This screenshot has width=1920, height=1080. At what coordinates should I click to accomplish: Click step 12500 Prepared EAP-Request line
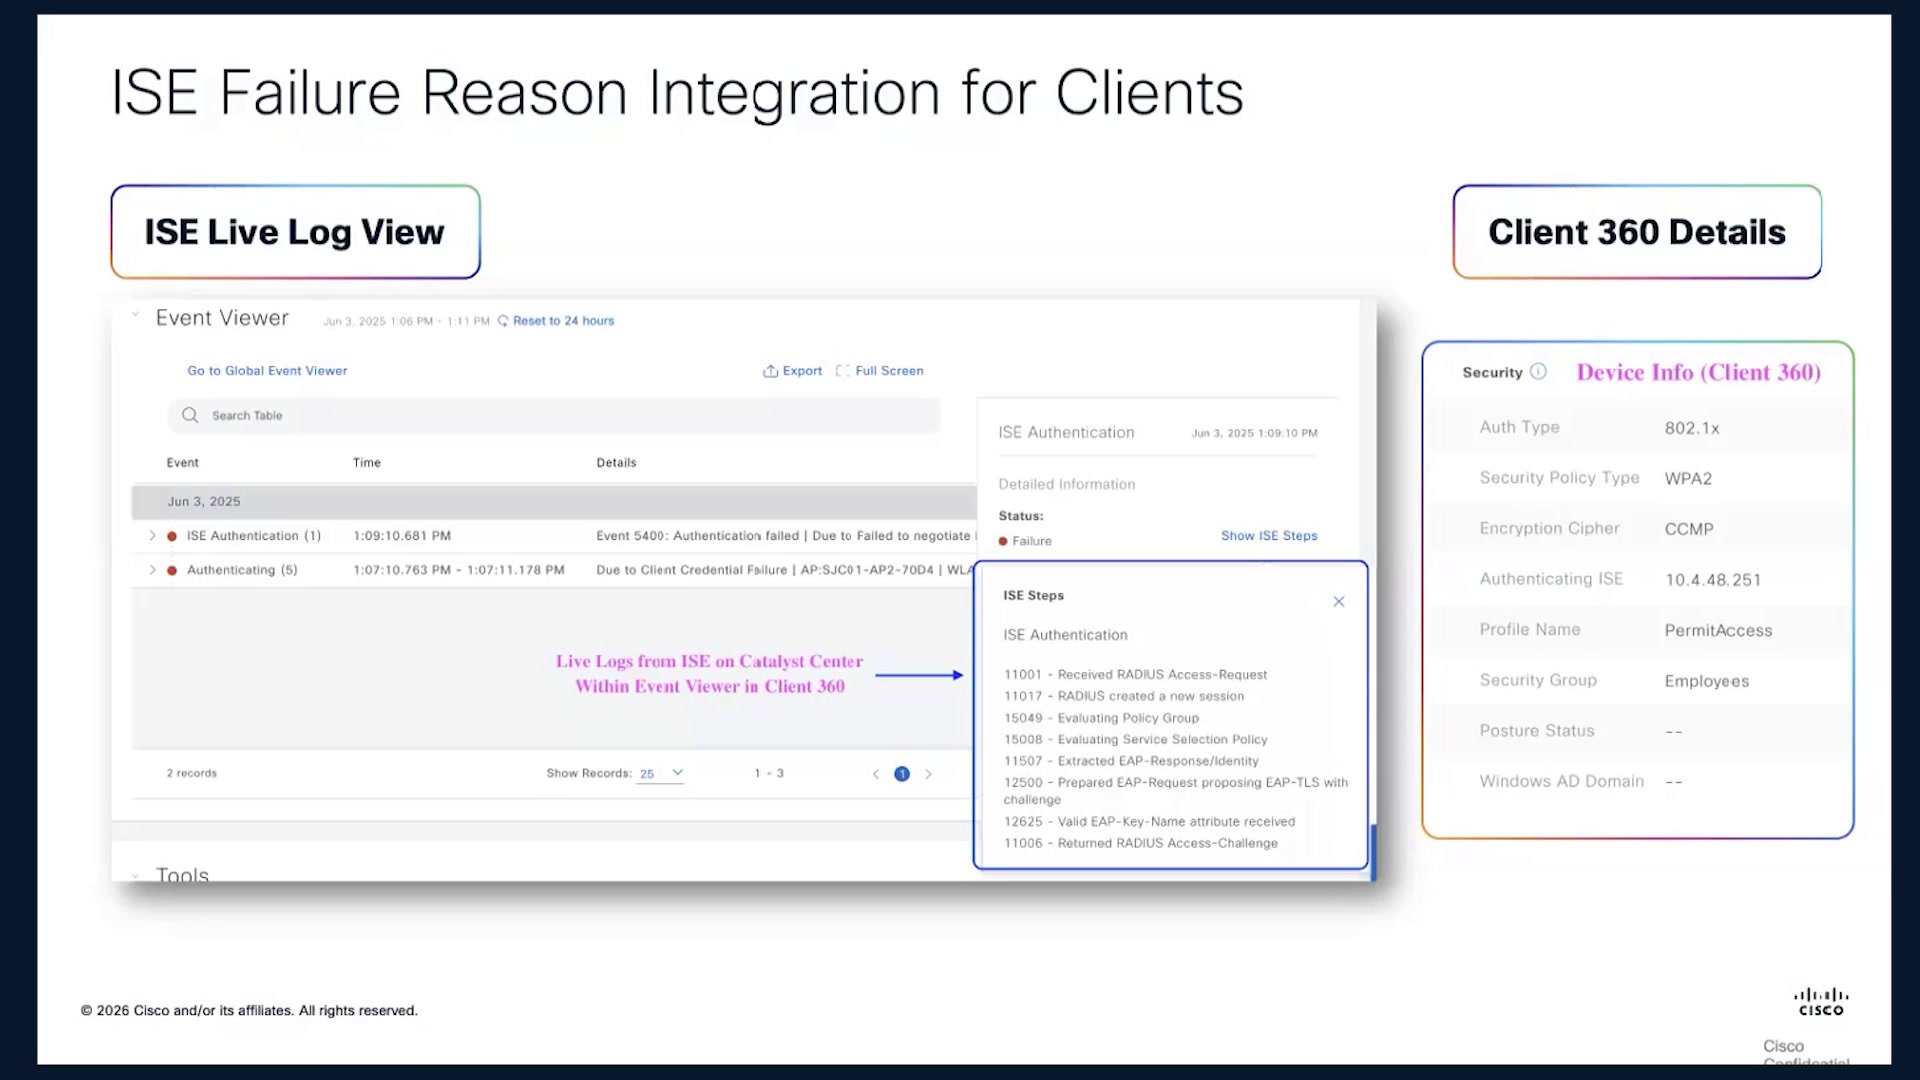tap(1176, 791)
